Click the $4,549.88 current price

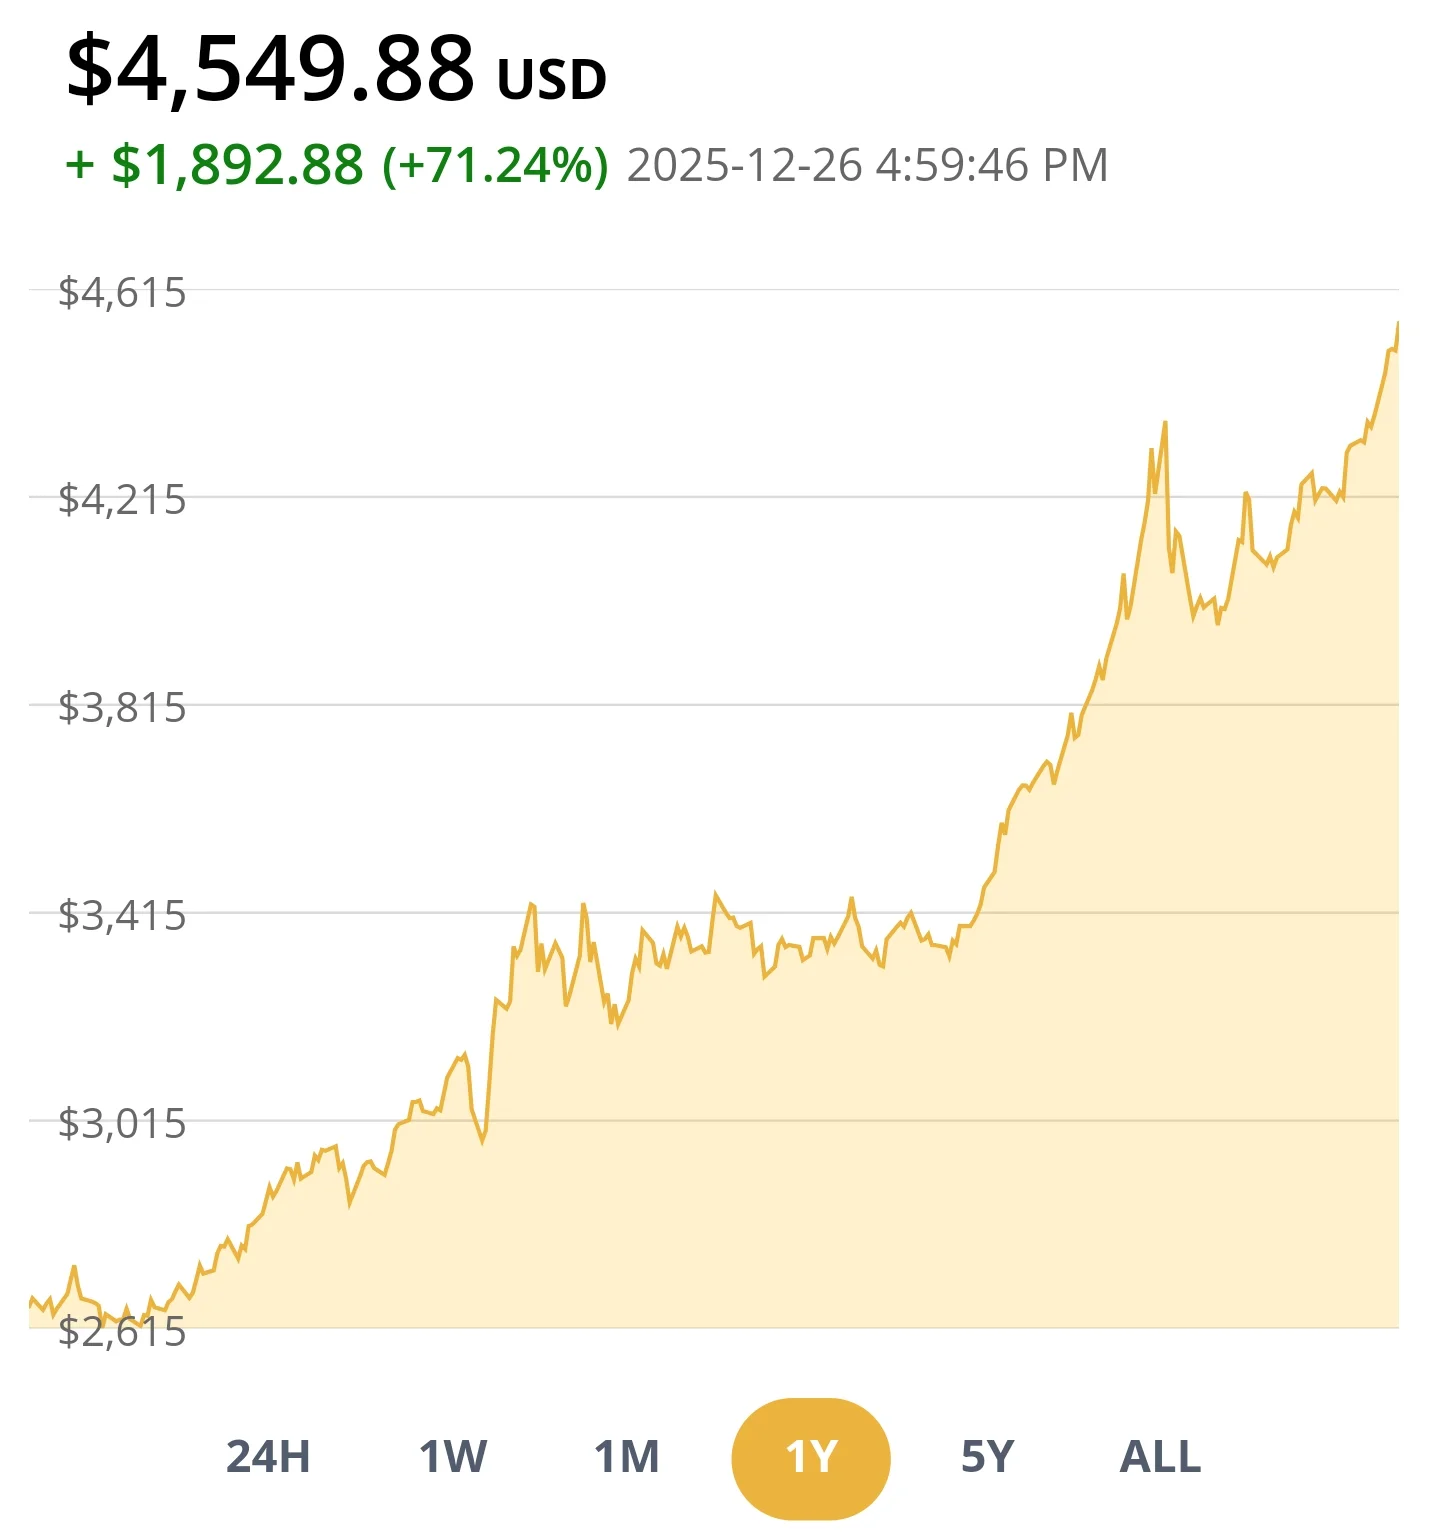coord(270,70)
